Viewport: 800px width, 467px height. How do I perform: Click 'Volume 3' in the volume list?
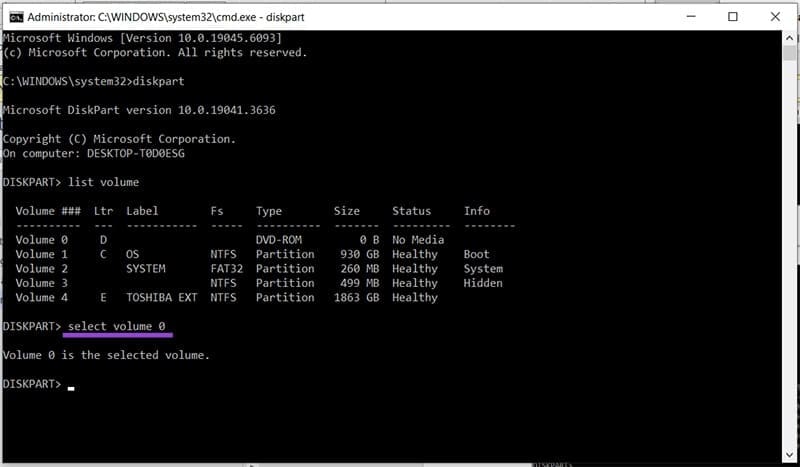[42, 283]
